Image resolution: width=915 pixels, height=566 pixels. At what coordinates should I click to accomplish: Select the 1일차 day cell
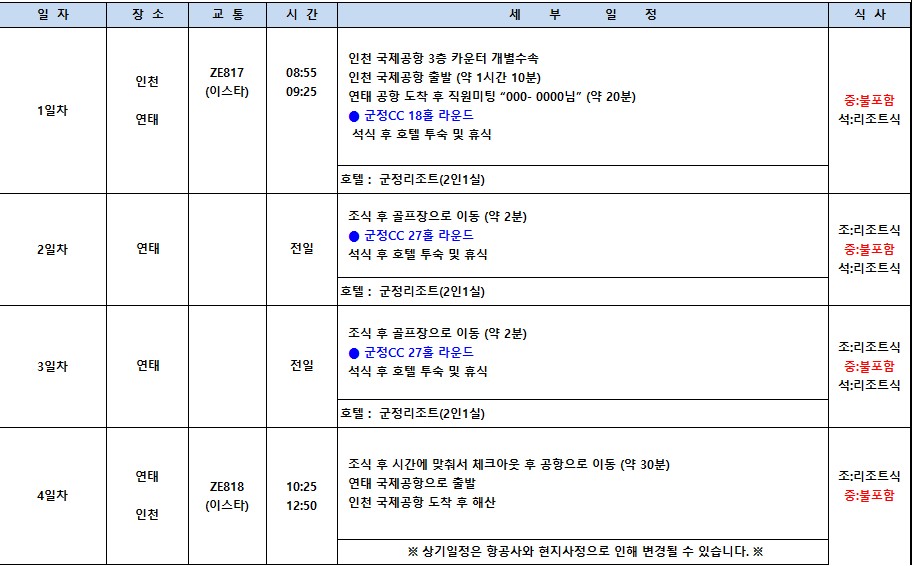click(53, 110)
